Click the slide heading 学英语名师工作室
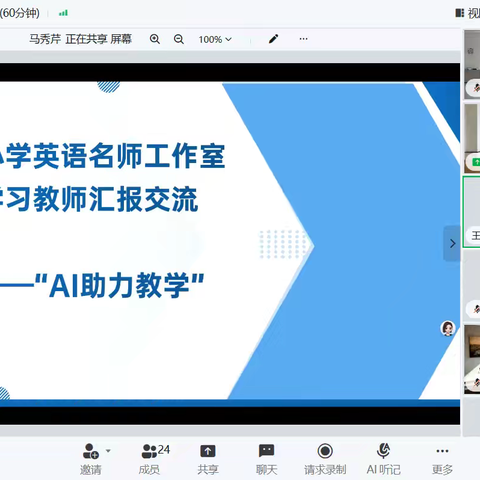 click(116, 156)
